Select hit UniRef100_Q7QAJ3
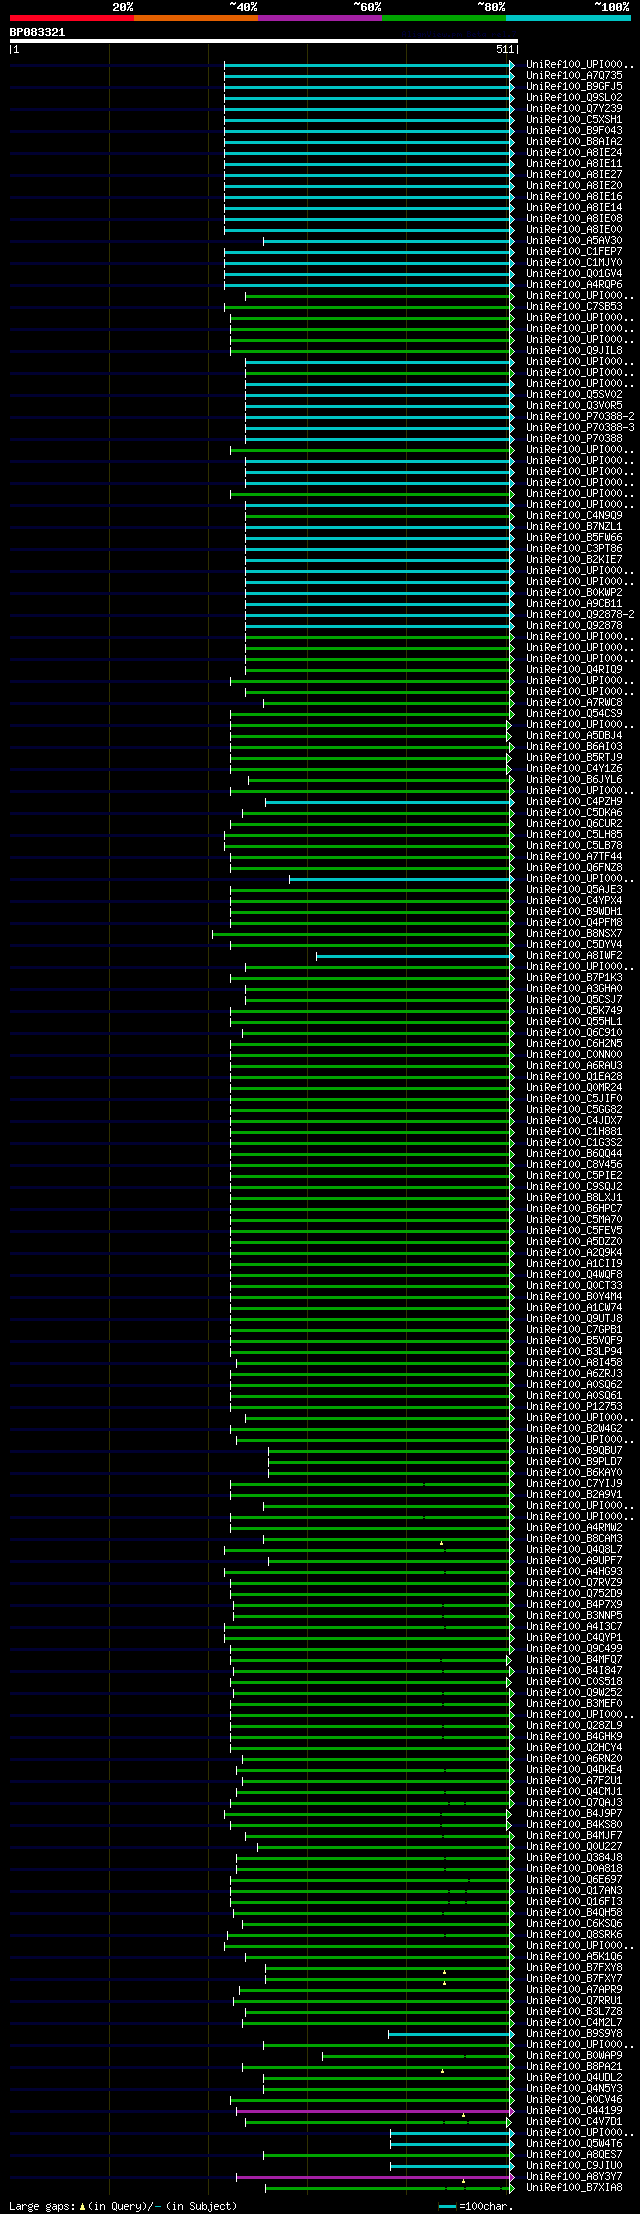This screenshot has width=640, height=2214. 574,1802
